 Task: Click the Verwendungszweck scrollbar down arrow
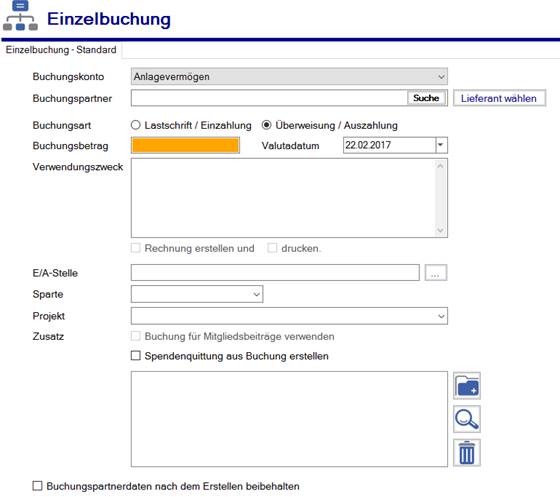440,231
